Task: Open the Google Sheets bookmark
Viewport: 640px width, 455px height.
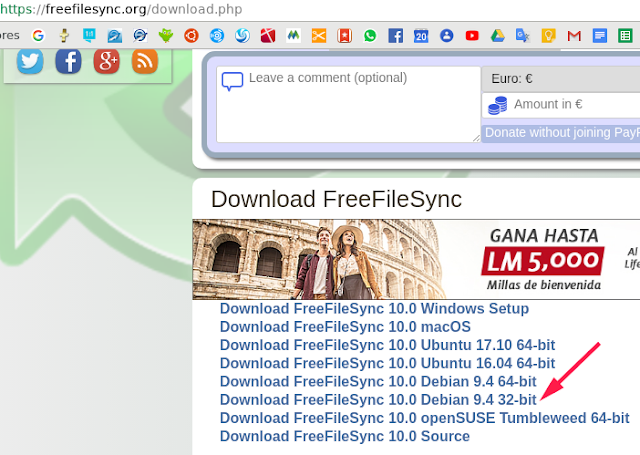Action: (625, 36)
